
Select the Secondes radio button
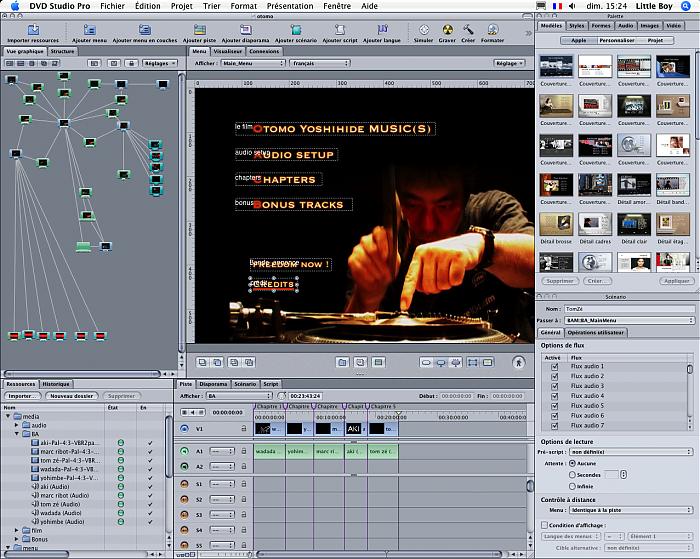(572, 475)
